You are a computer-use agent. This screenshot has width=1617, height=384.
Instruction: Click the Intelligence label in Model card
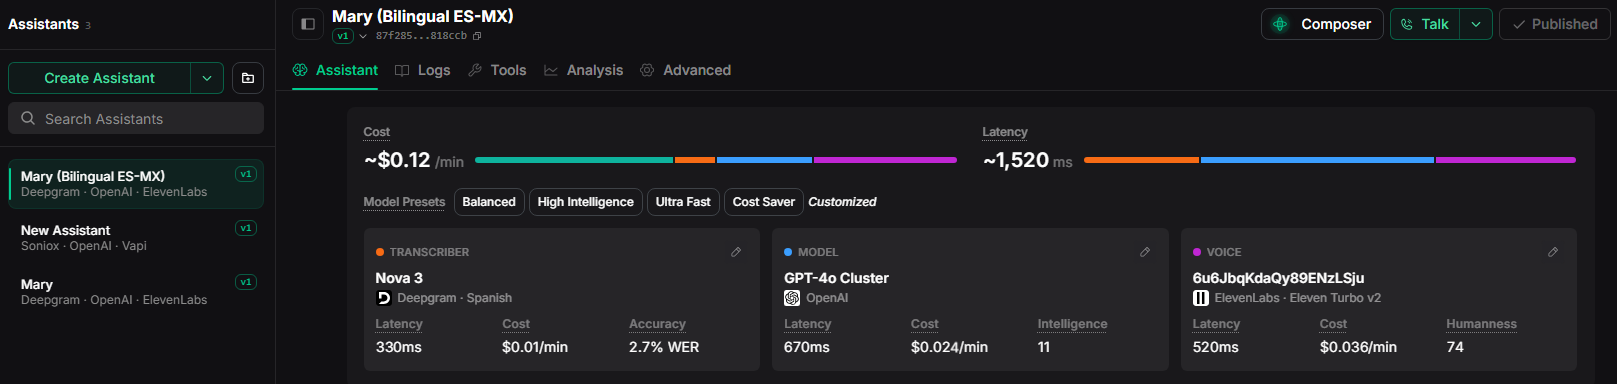point(1072,324)
